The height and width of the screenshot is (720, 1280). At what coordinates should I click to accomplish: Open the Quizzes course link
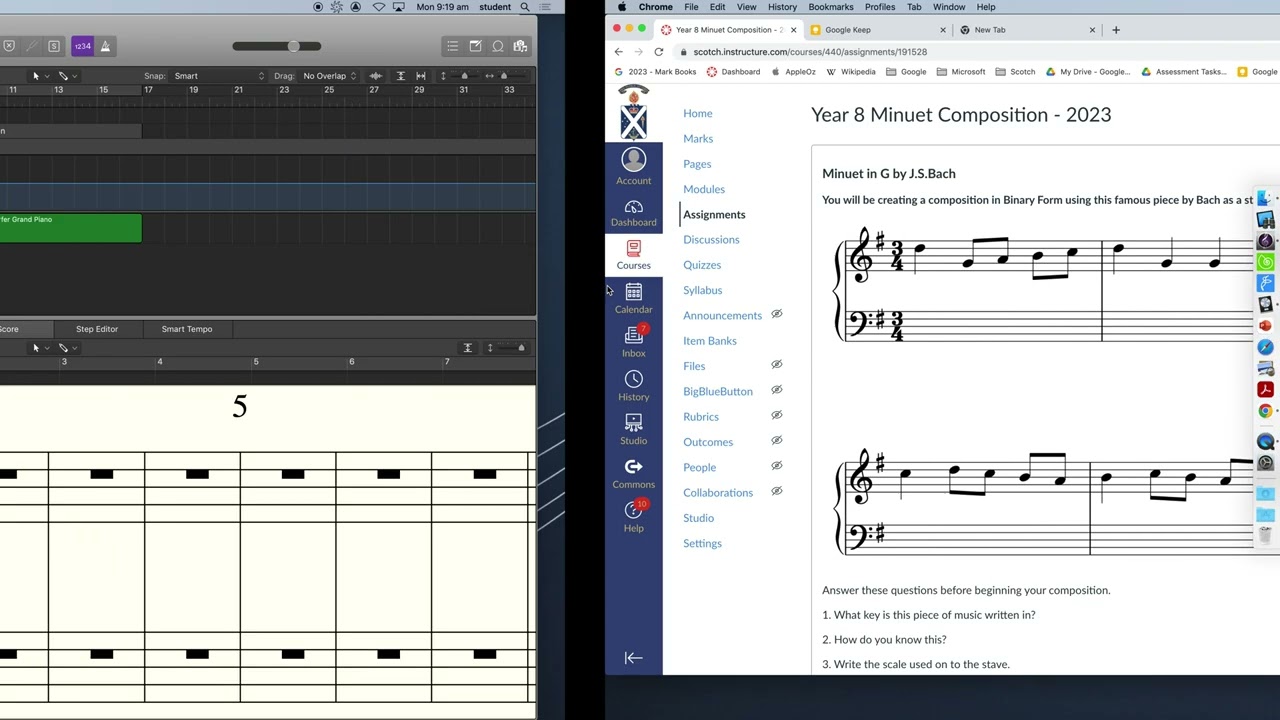tap(702, 265)
